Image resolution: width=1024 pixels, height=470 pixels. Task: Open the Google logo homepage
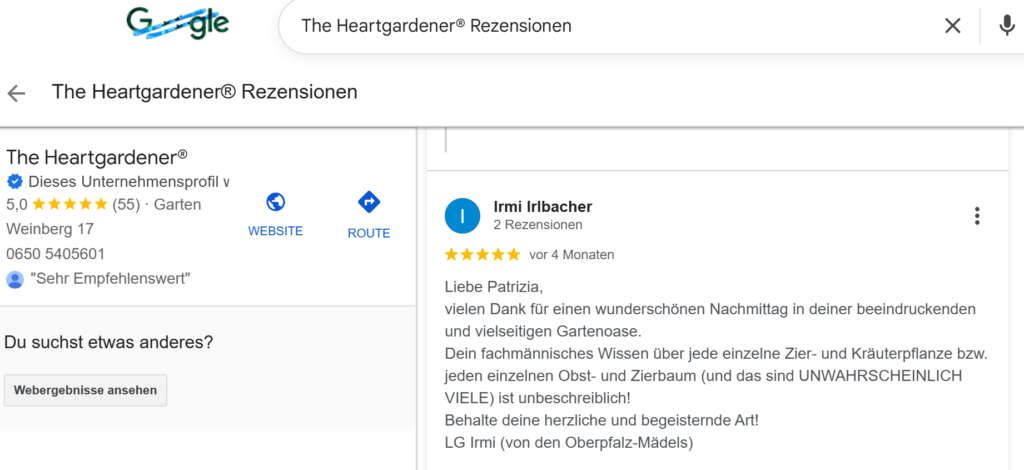click(x=178, y=24)
